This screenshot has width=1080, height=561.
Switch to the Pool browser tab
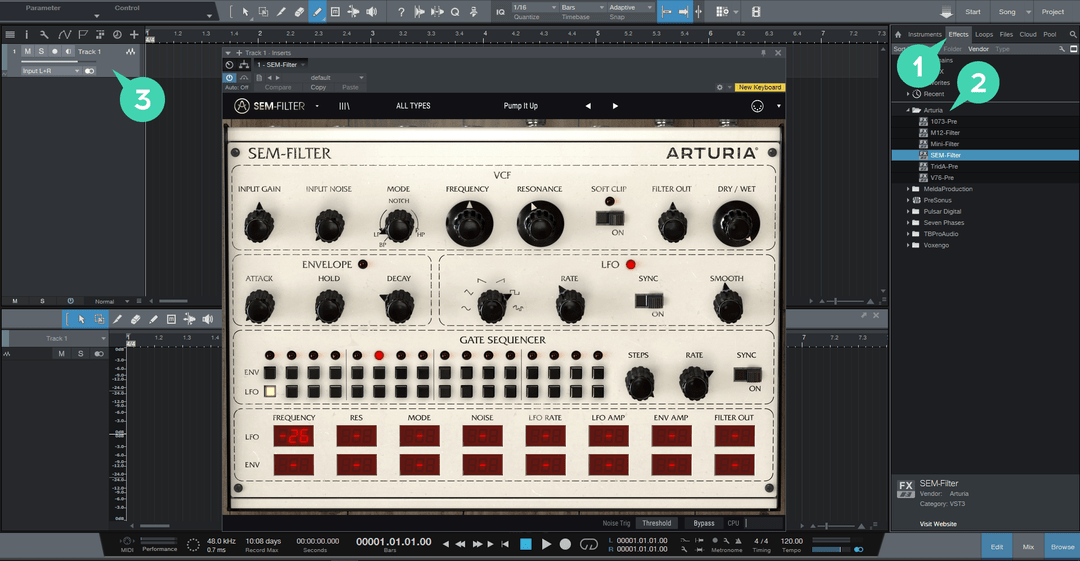pyautogui.click(x=1050, y=34)
